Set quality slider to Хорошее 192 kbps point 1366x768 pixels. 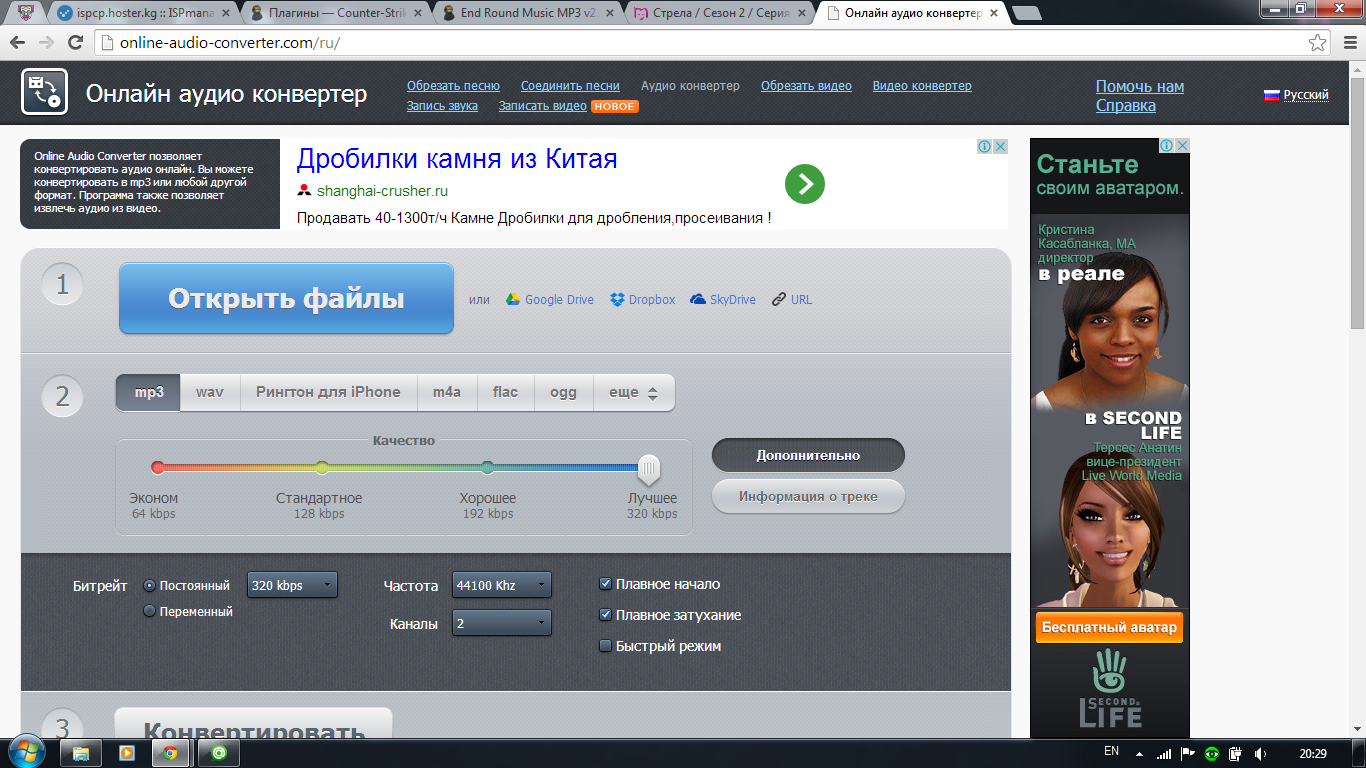click(487, 467)
